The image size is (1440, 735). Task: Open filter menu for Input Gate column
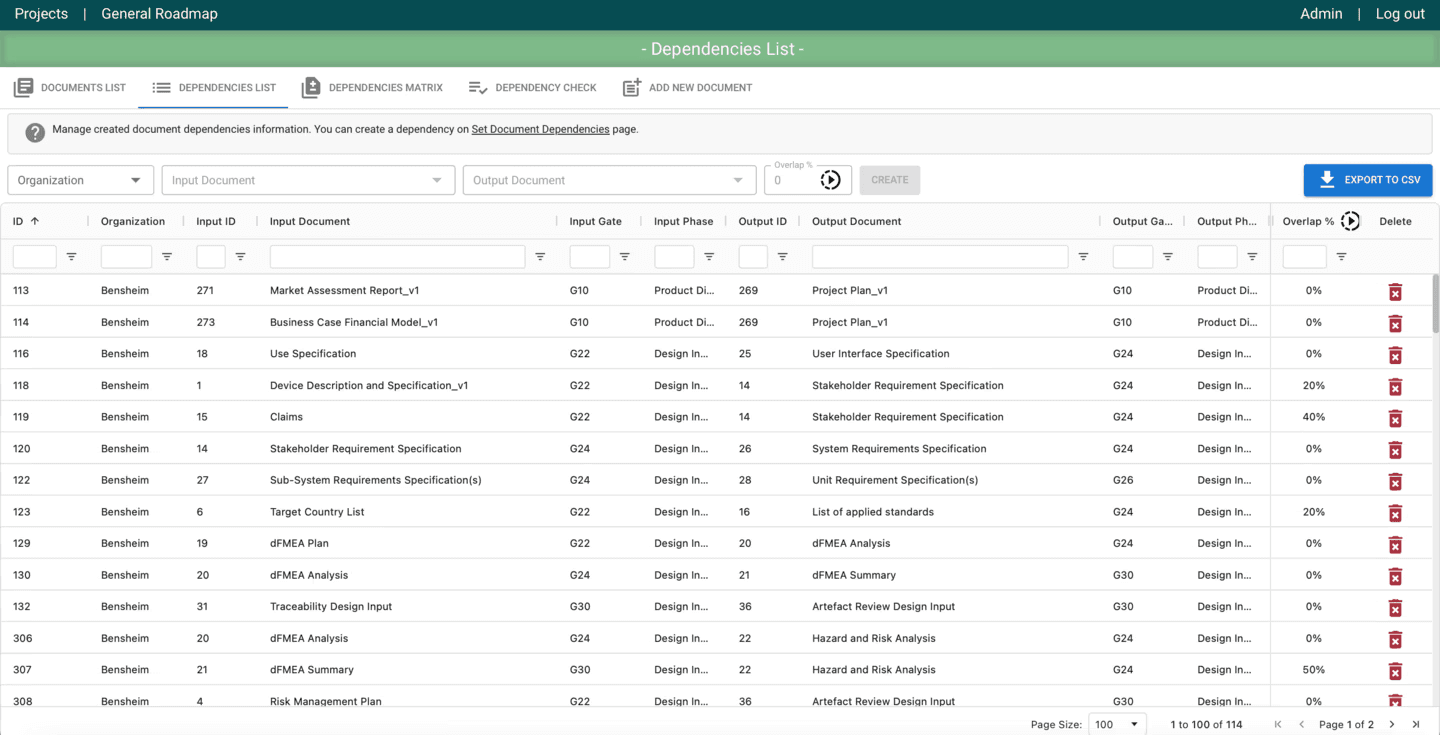tap(624, 257)
